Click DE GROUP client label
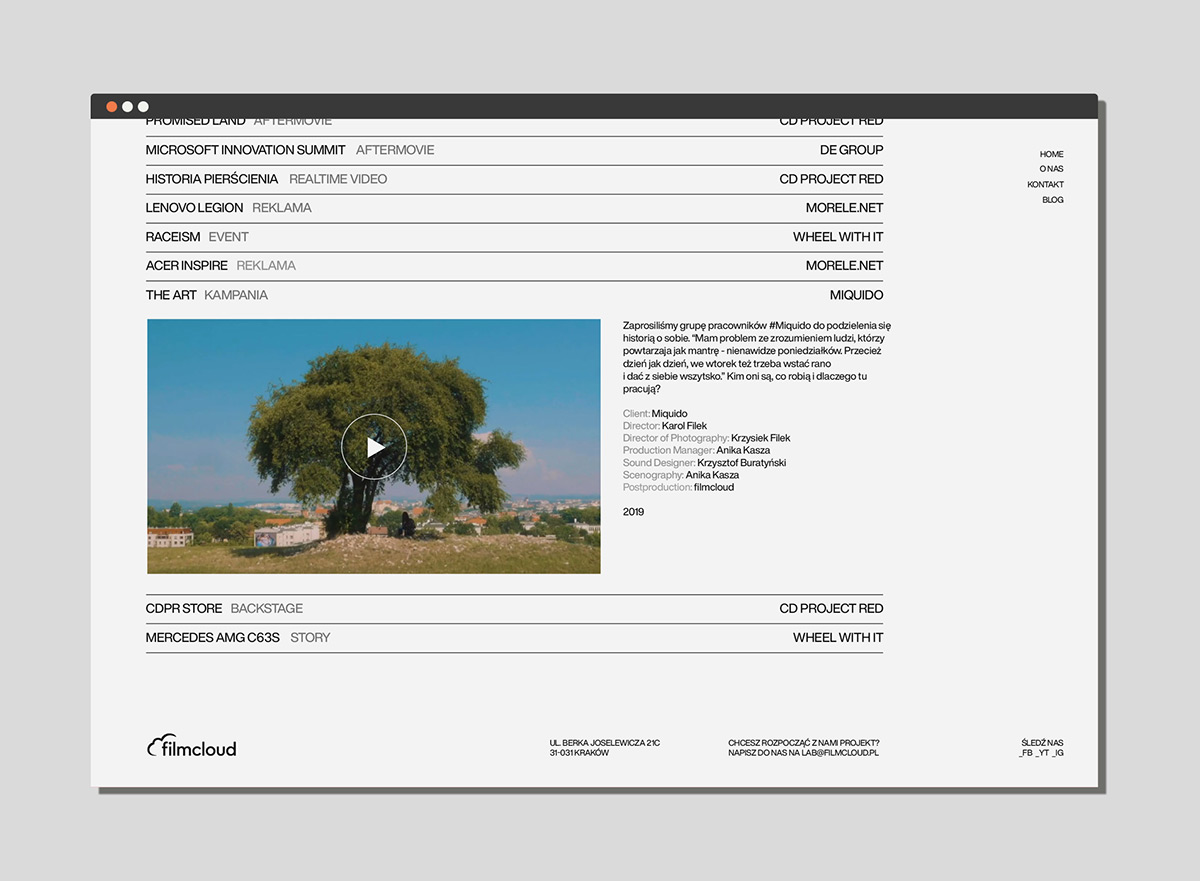1200x881 pixels. pyautogui.click(x=851, y=150)
